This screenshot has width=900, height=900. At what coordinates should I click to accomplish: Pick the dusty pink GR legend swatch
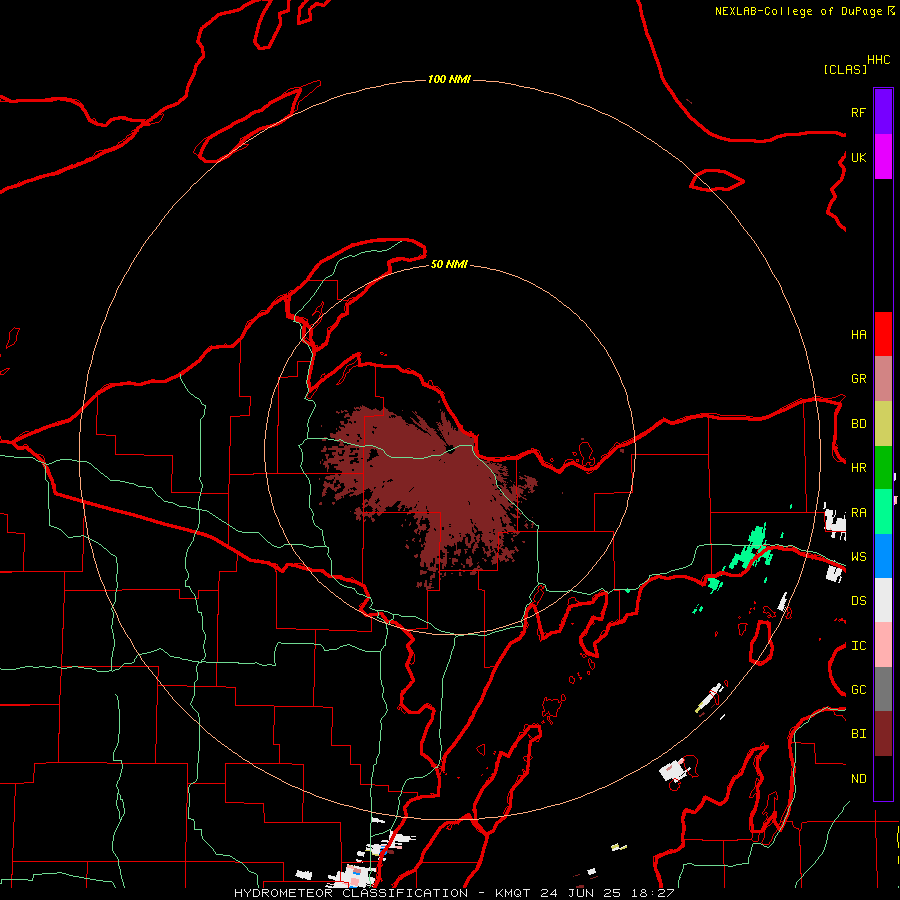883,379
